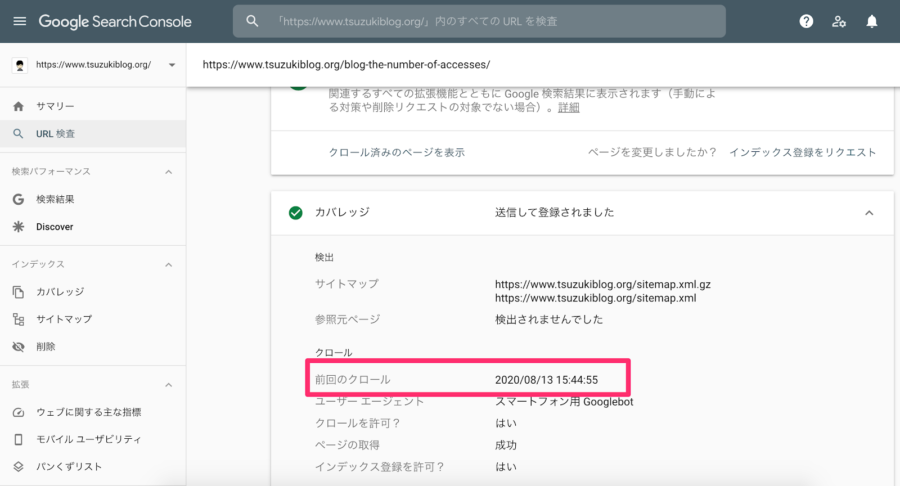Collapse the インデックス sidebar section

click(169, 265)
